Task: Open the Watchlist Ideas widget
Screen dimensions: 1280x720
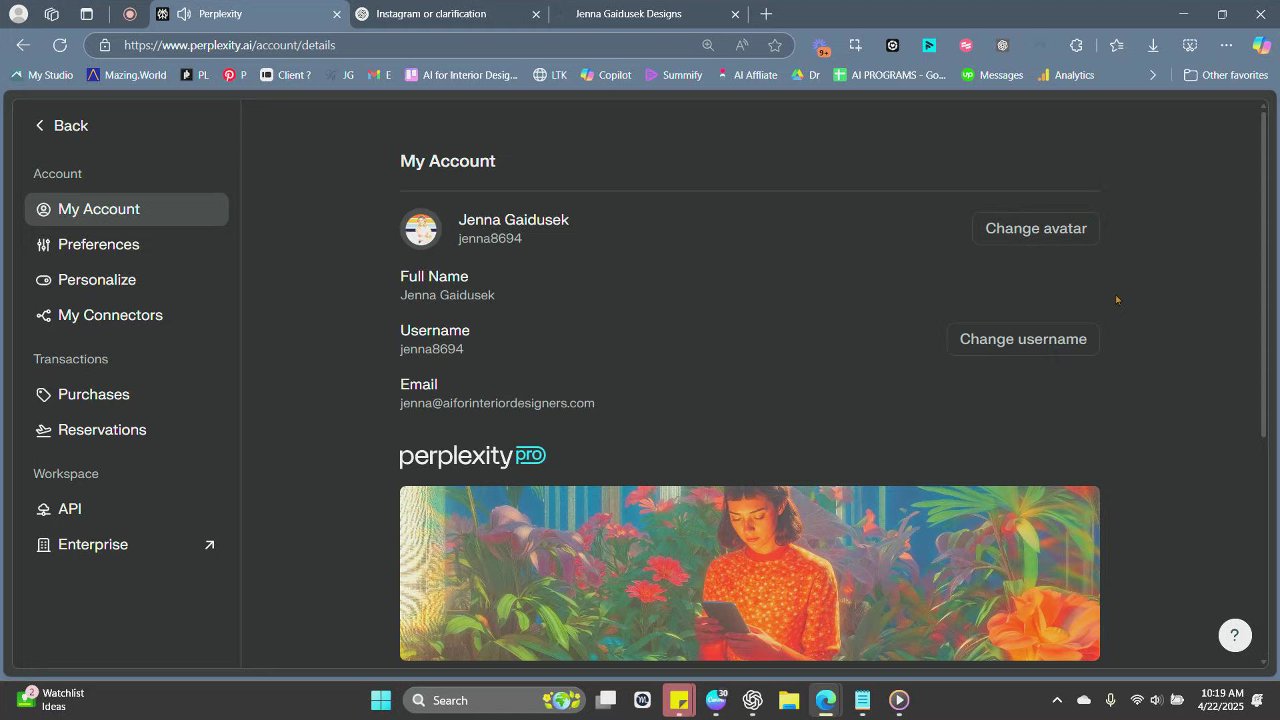Action: point(50,699)
